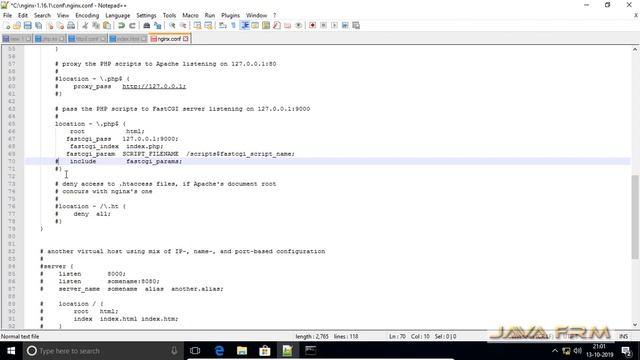This screenshot has width=640, height=360.
Task: Undo the last edit
Action: 121,25
